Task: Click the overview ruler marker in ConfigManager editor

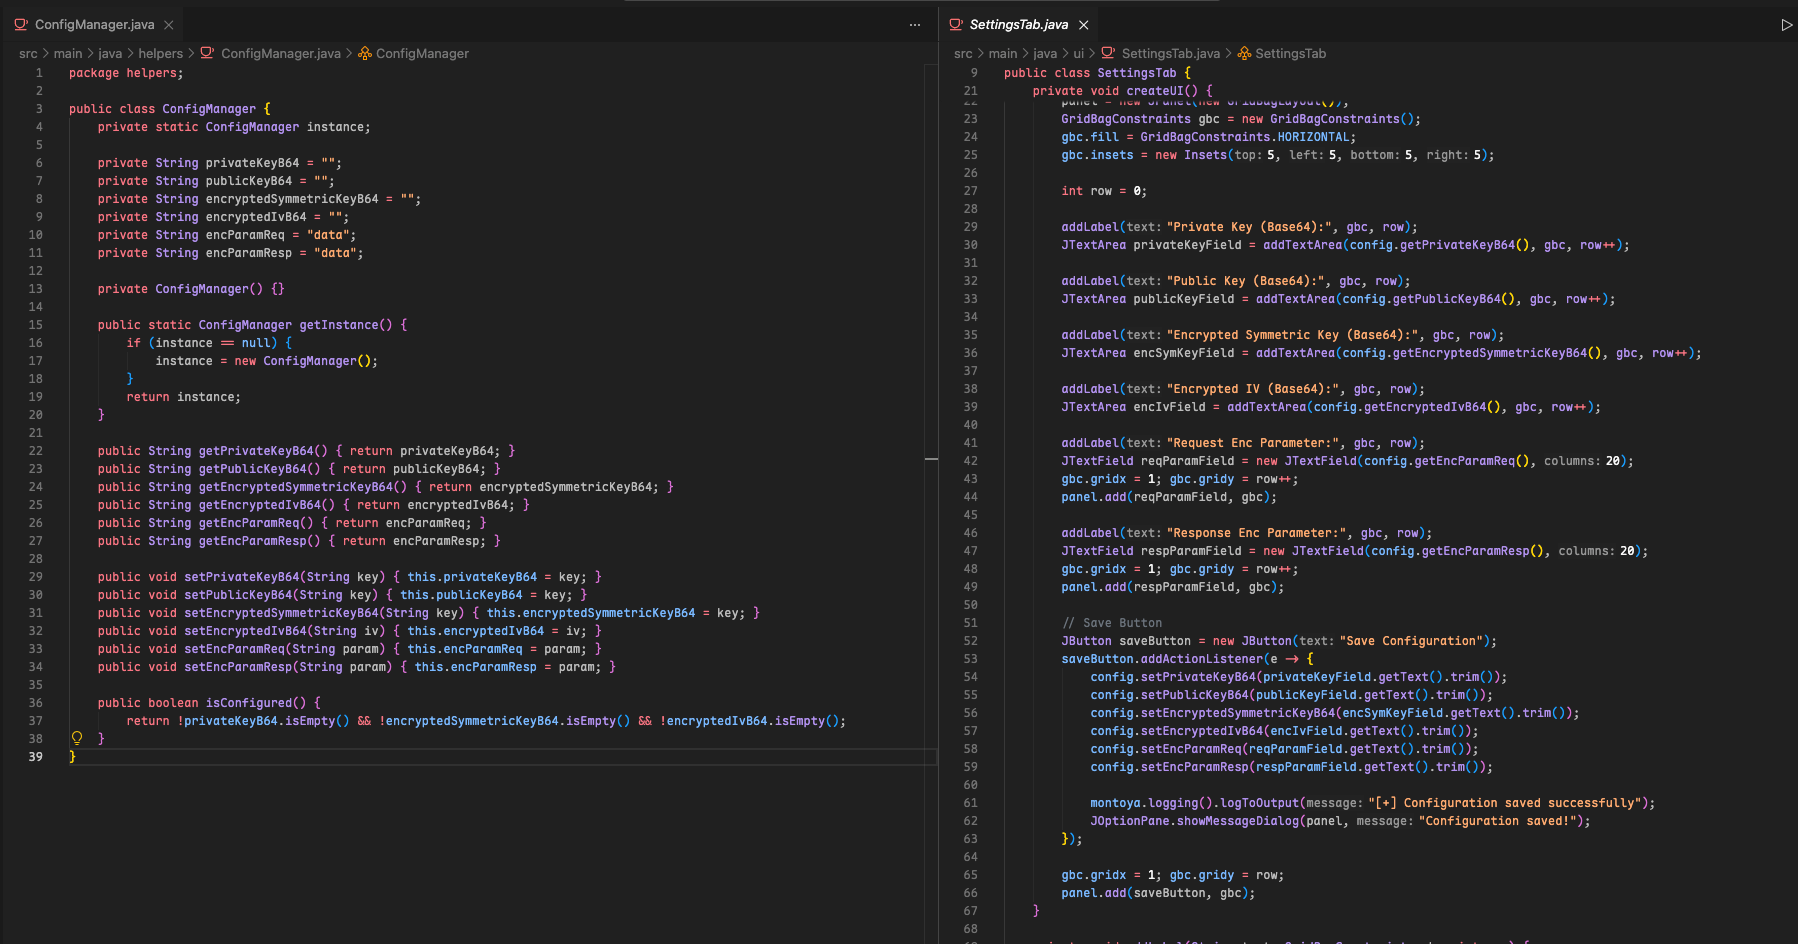Action: [931, 459]
